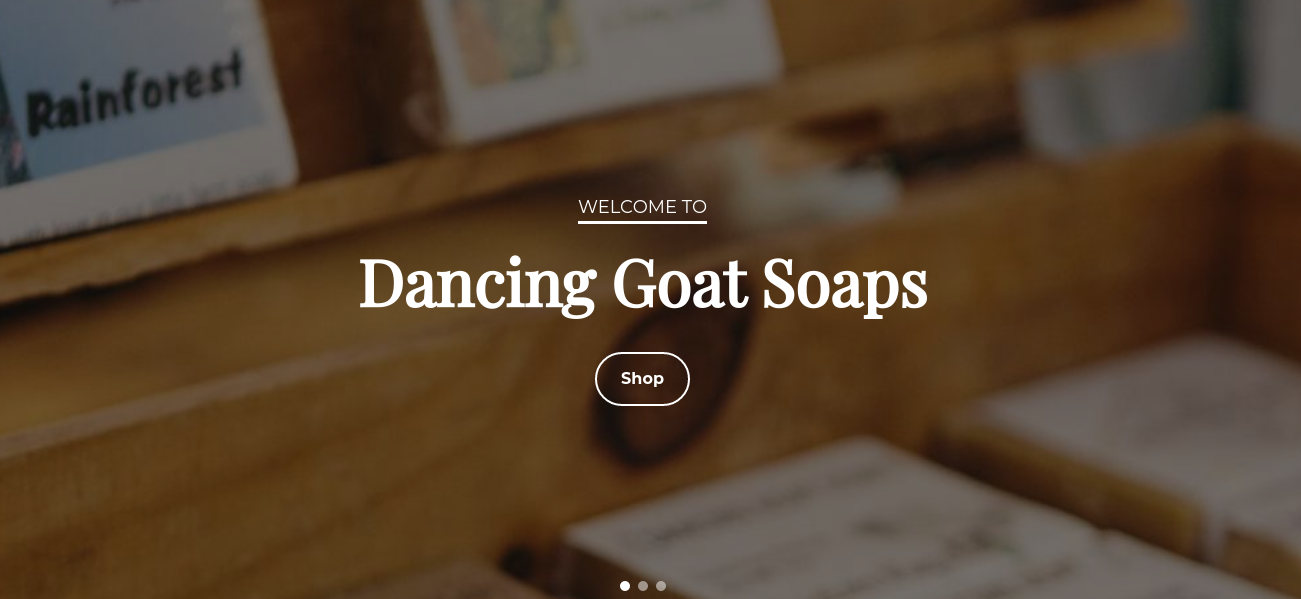Click the word Rainforest on the card
1301x599 pixels.
[135, 93]
